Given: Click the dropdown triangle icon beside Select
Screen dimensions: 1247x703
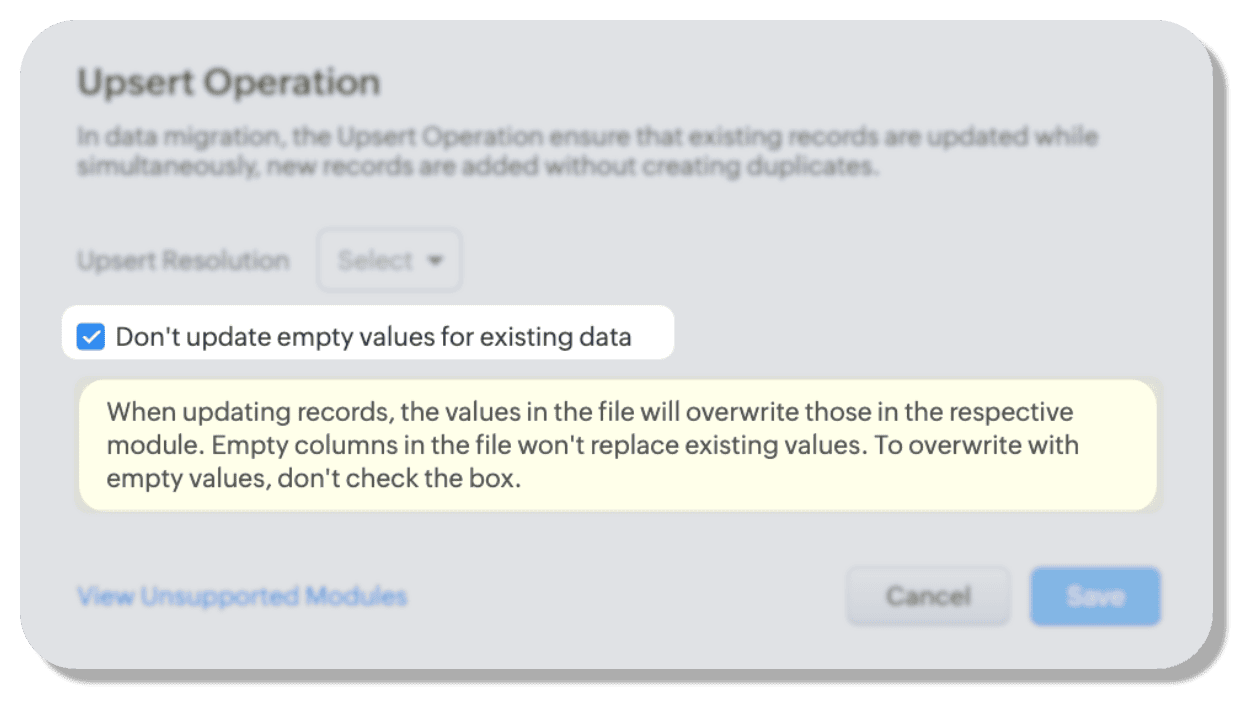Looking at the screenshot, I should point(435,261).
